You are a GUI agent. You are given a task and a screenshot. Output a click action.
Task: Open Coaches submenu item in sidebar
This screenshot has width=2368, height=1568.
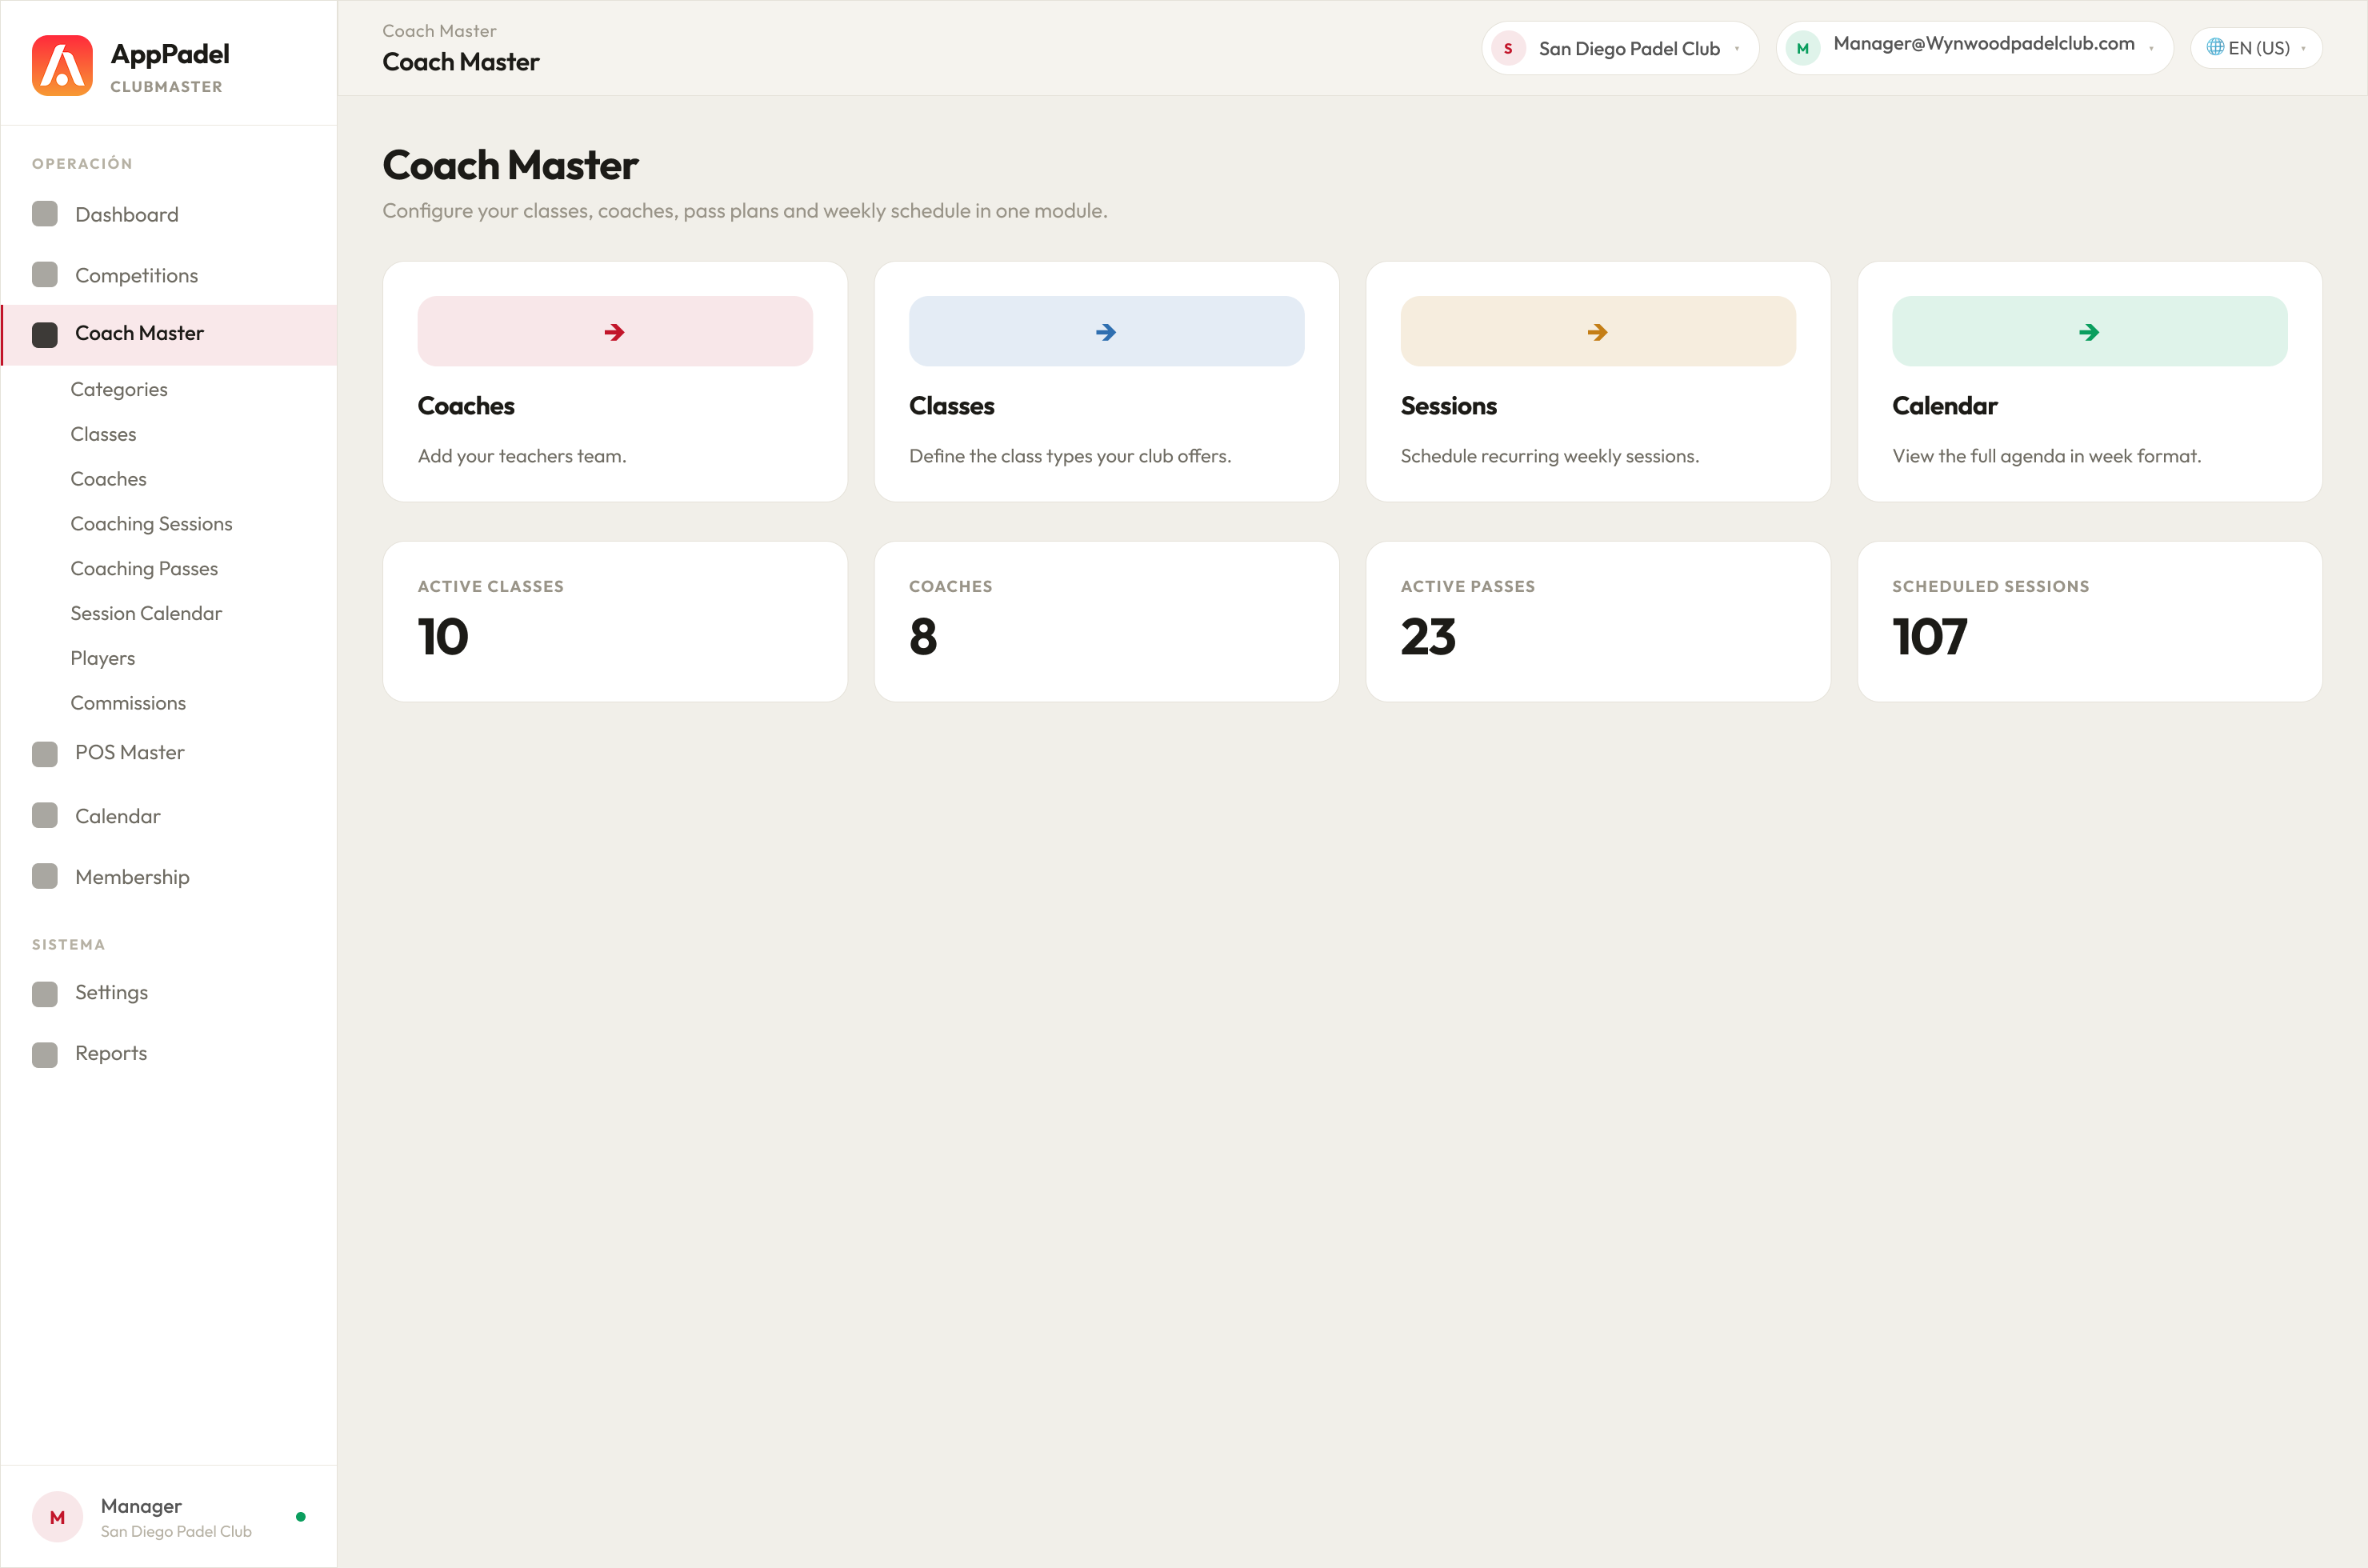tap(108, 479)
